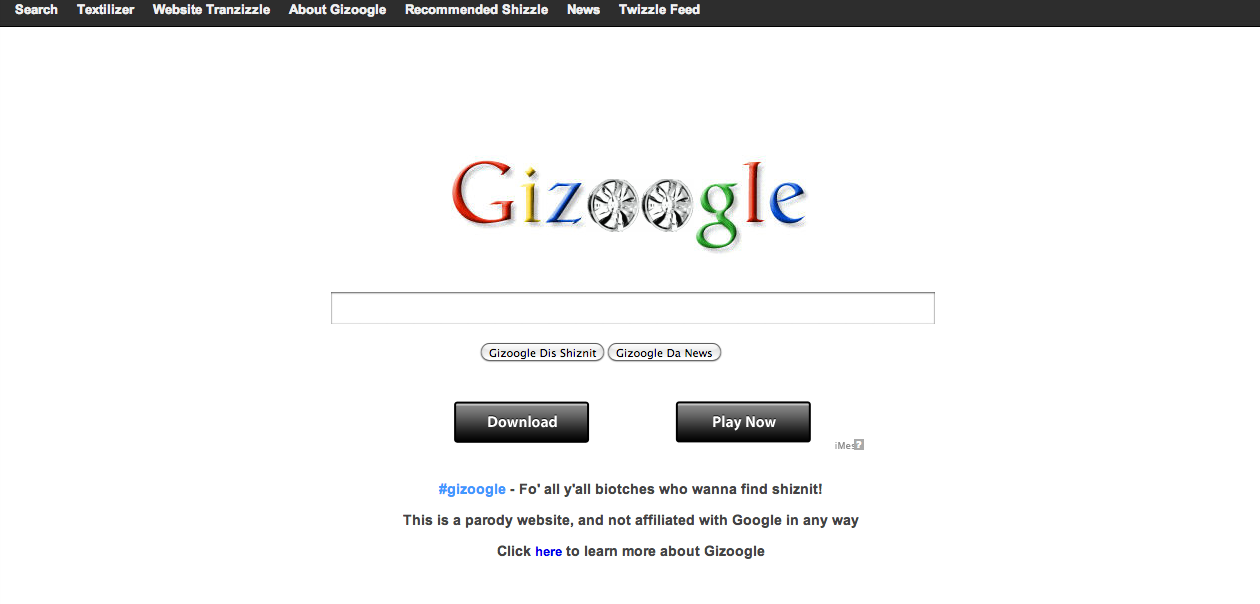Open About Gizoogle in the top navigation bar
Screen dimensions: 1260x604
(x=337, y=10)
